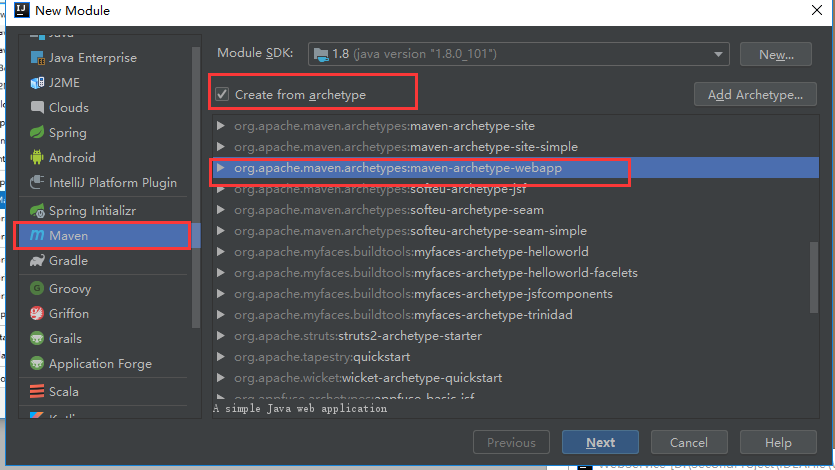The image size is (835, 470).
Task: Click the archetype list vertical scrollbar
Action: (x=814, y=277)
